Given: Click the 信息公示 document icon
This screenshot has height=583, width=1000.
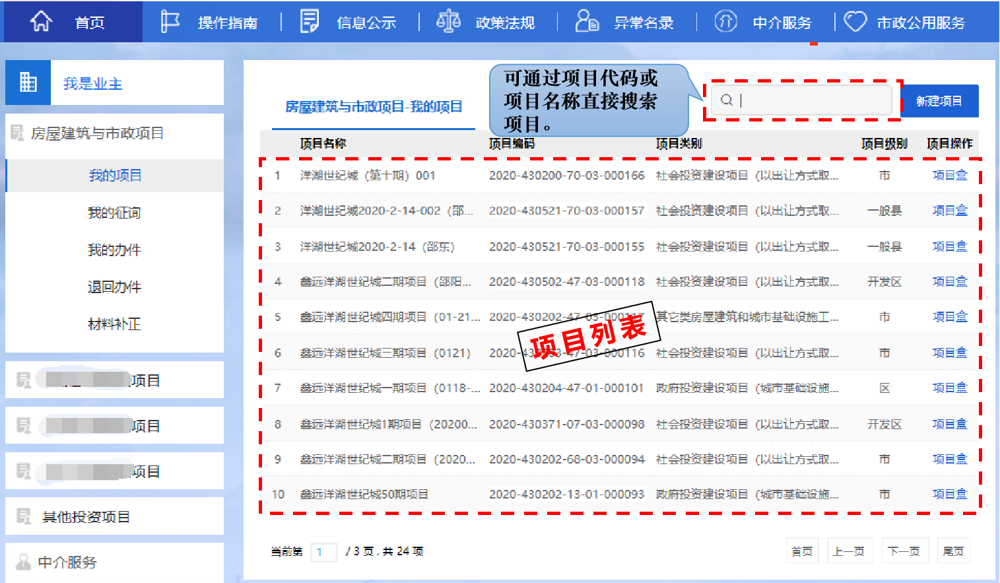Looking at the screenshot, I should click(x=310, y=20).
